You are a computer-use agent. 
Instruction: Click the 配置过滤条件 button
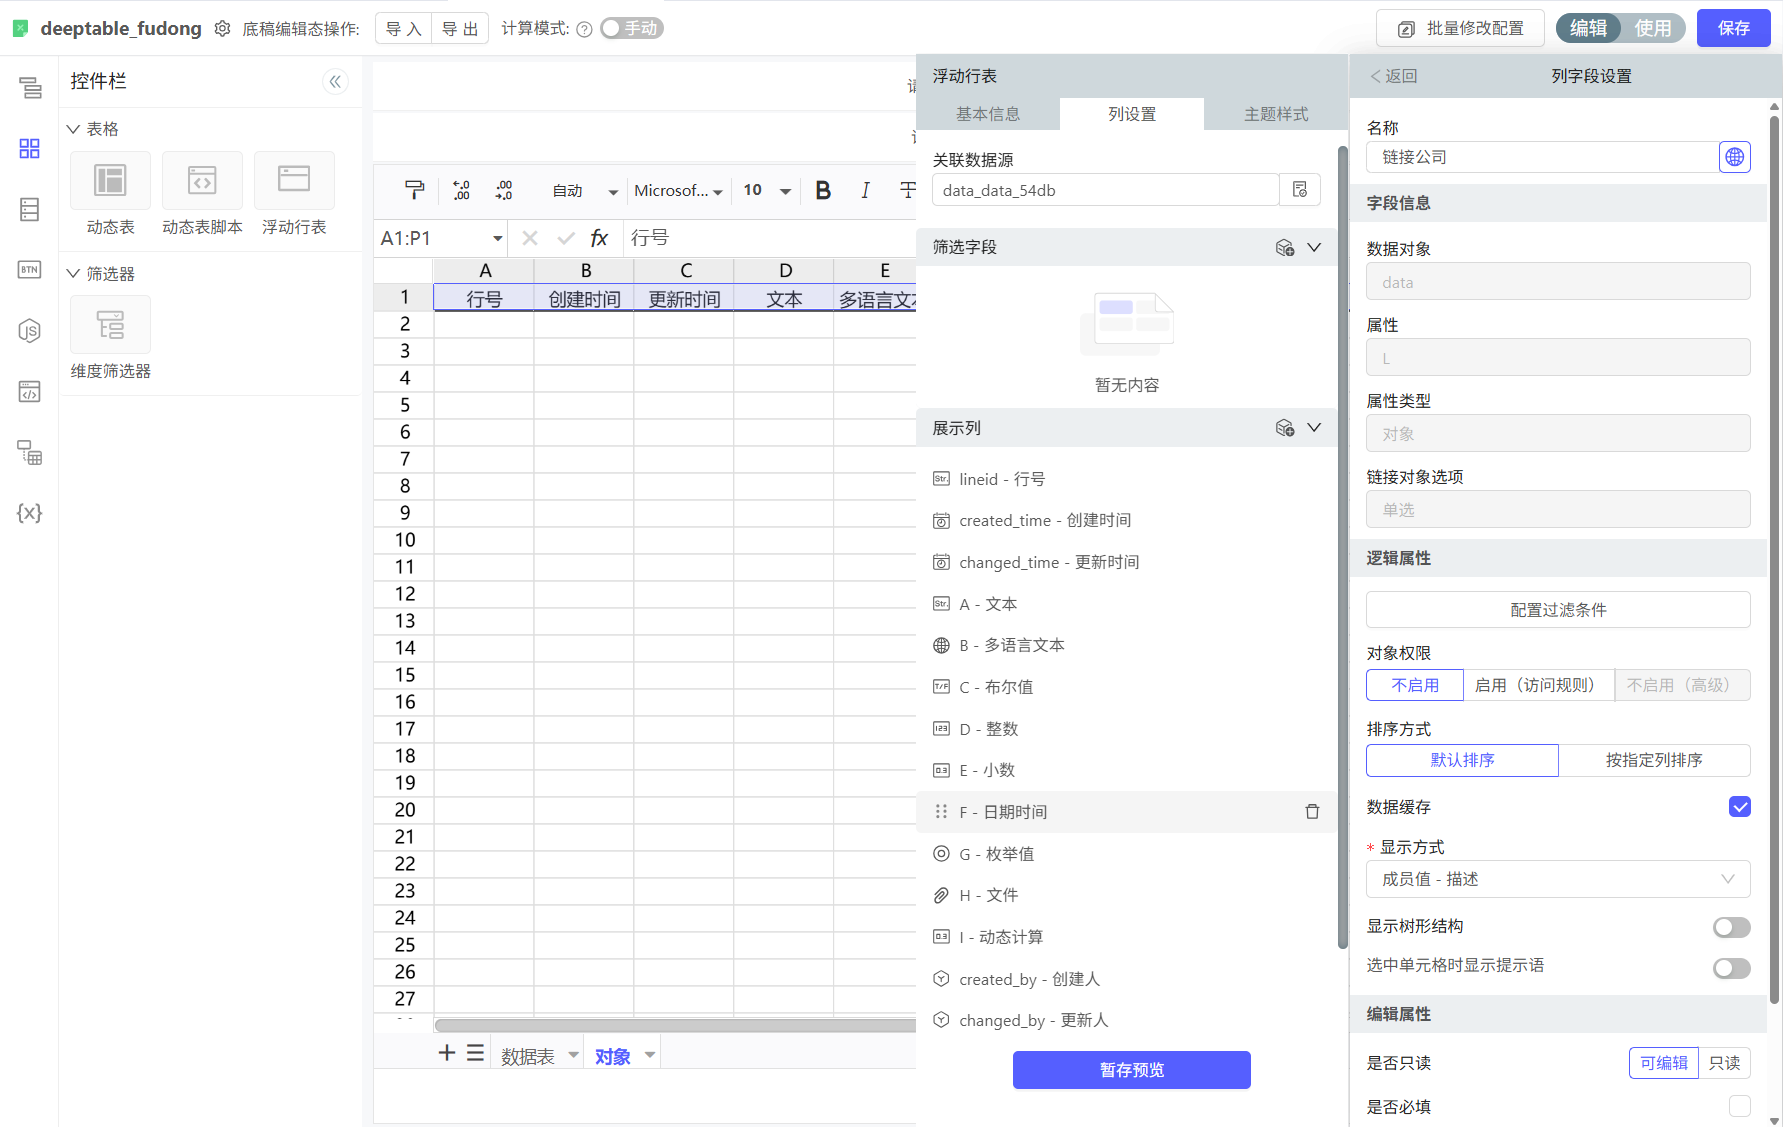click(x=1557, y=610)
